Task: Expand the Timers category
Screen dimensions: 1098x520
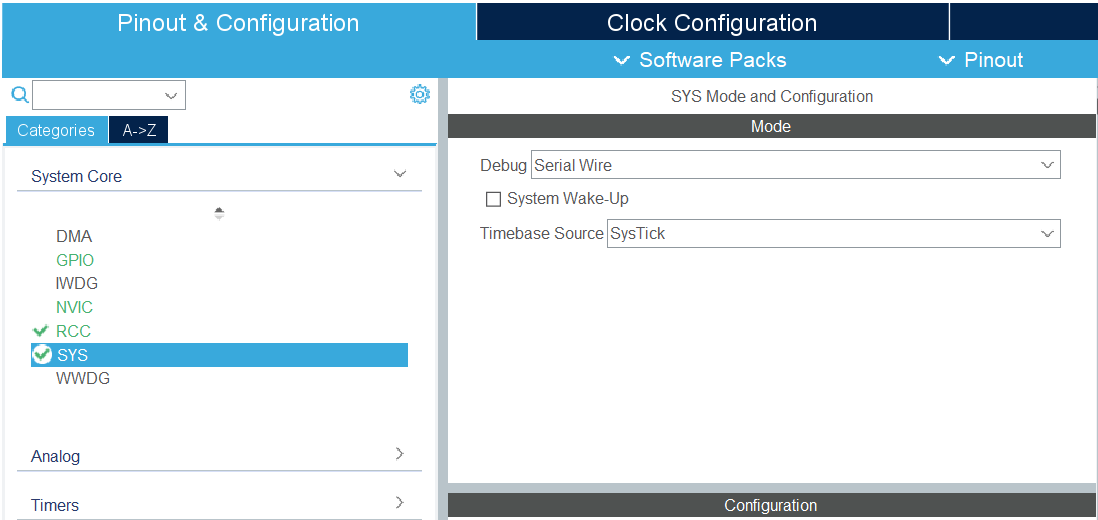Action: point(400,503)
